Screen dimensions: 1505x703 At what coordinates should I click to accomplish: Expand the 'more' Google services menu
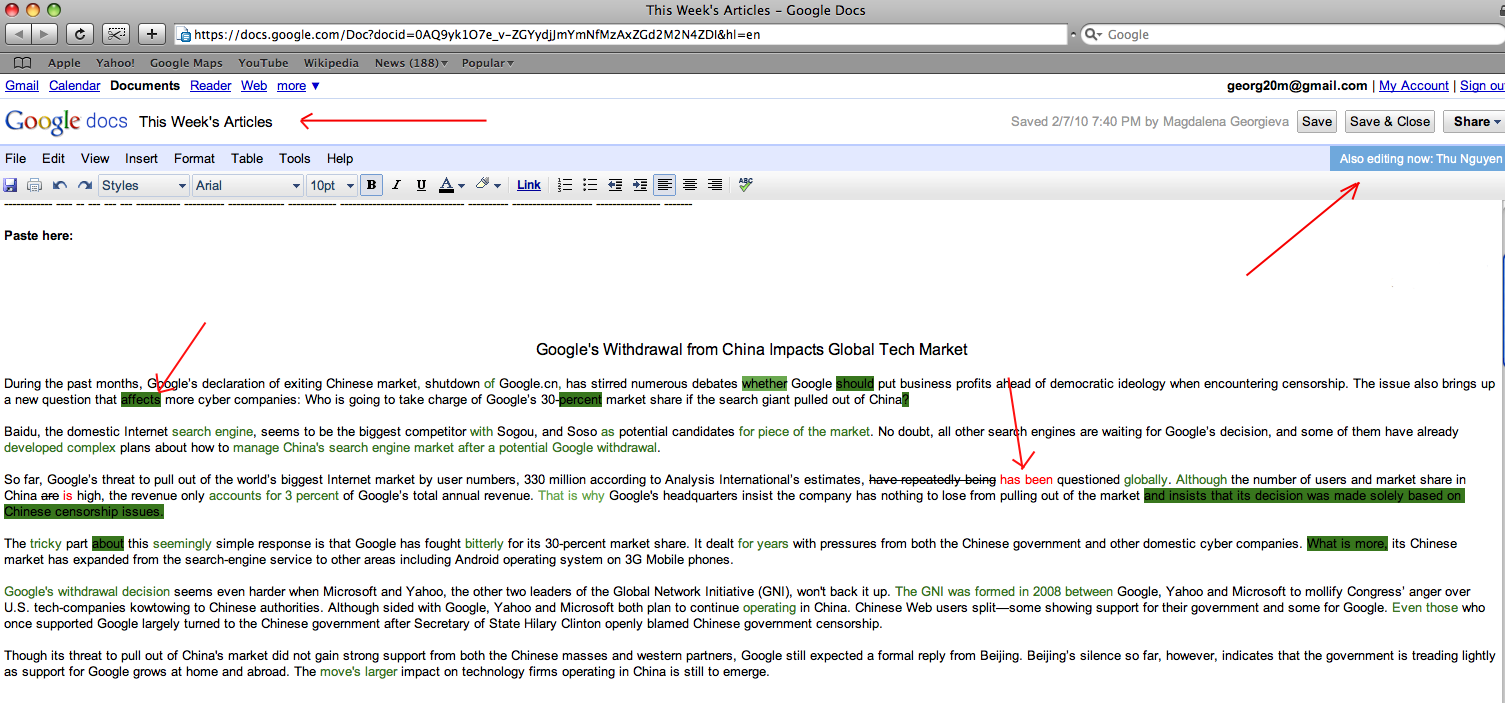pos(298,86)
